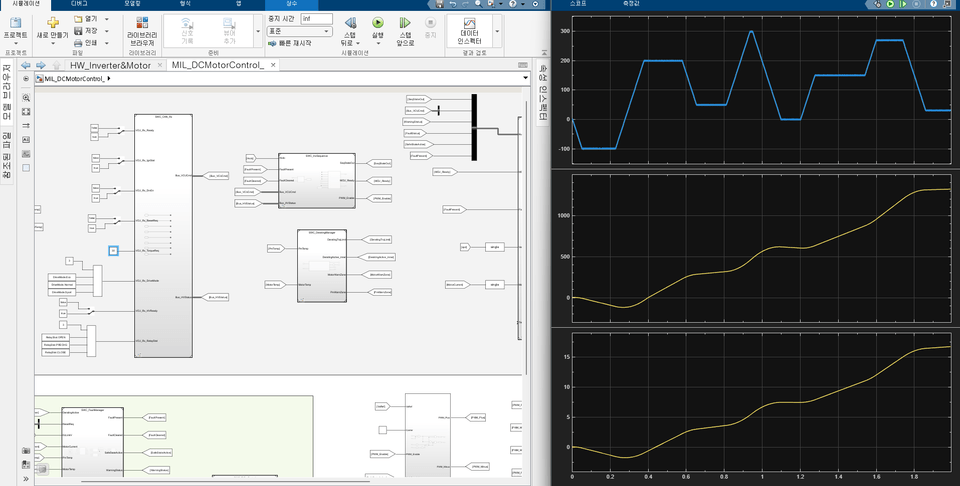The width and height of the screenshot is (960, 486).
Task: Open file with the 열기 folder icon
Action: click(78, 19)
